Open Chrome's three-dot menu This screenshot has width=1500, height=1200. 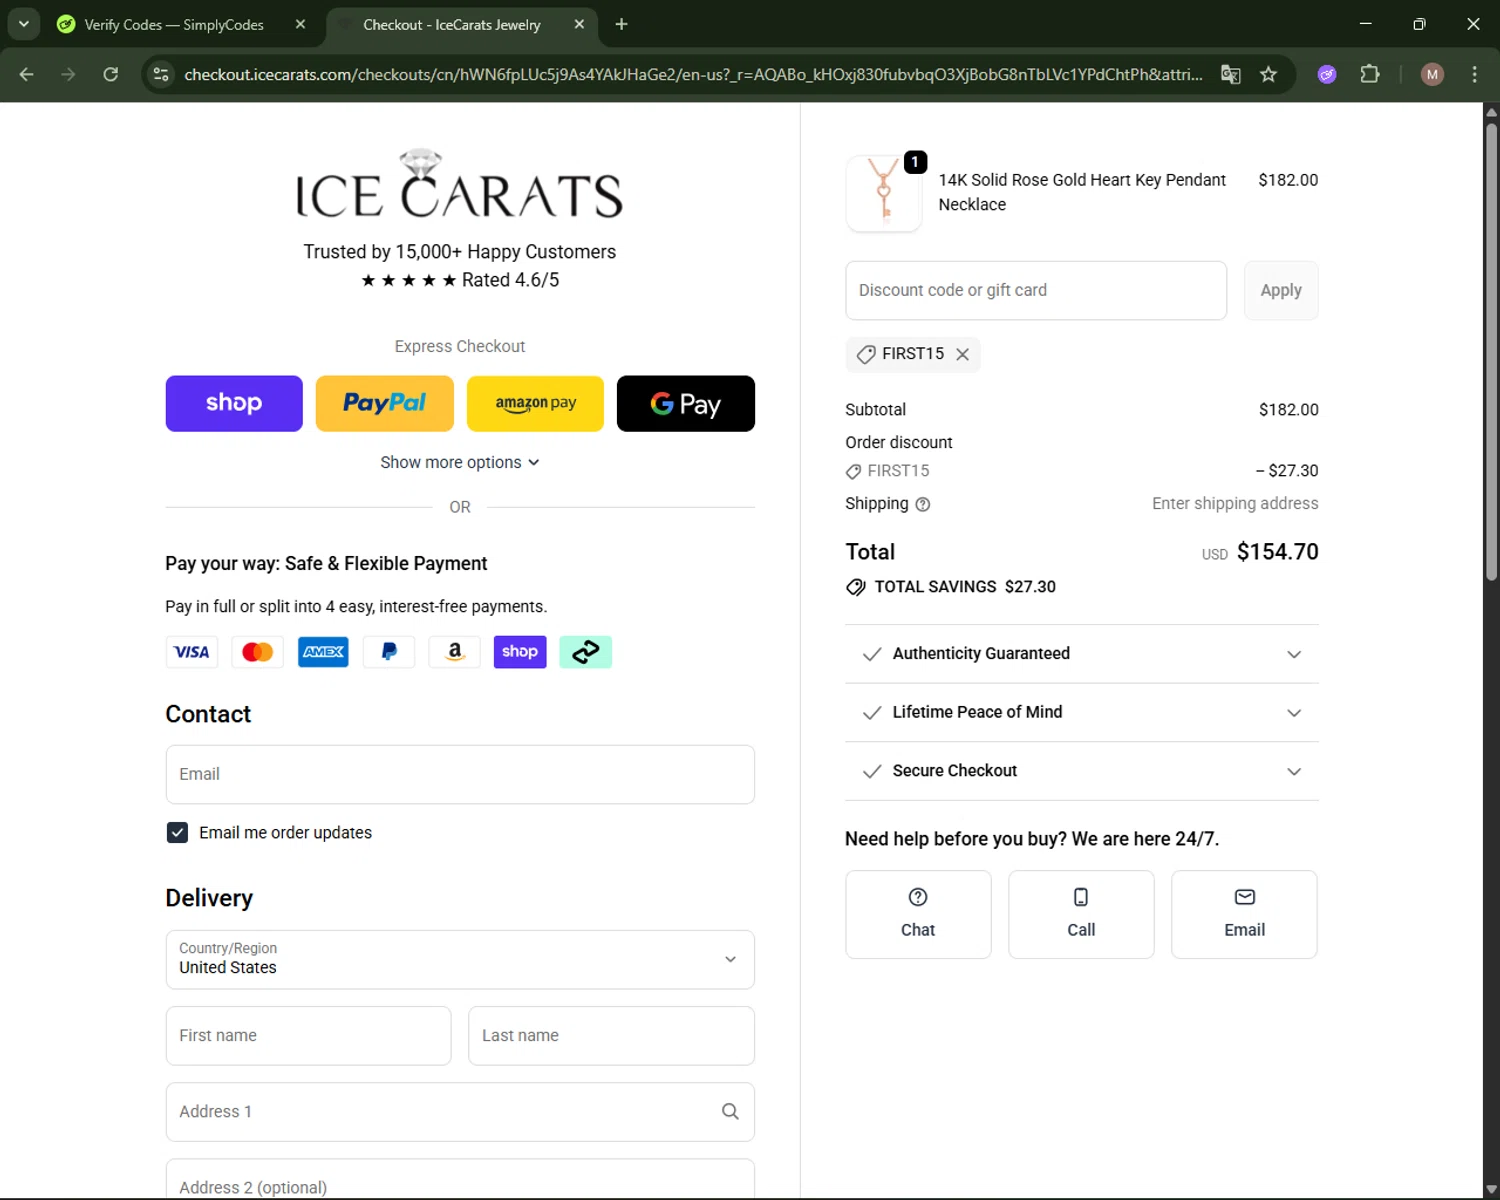[x=1474, y=74]
